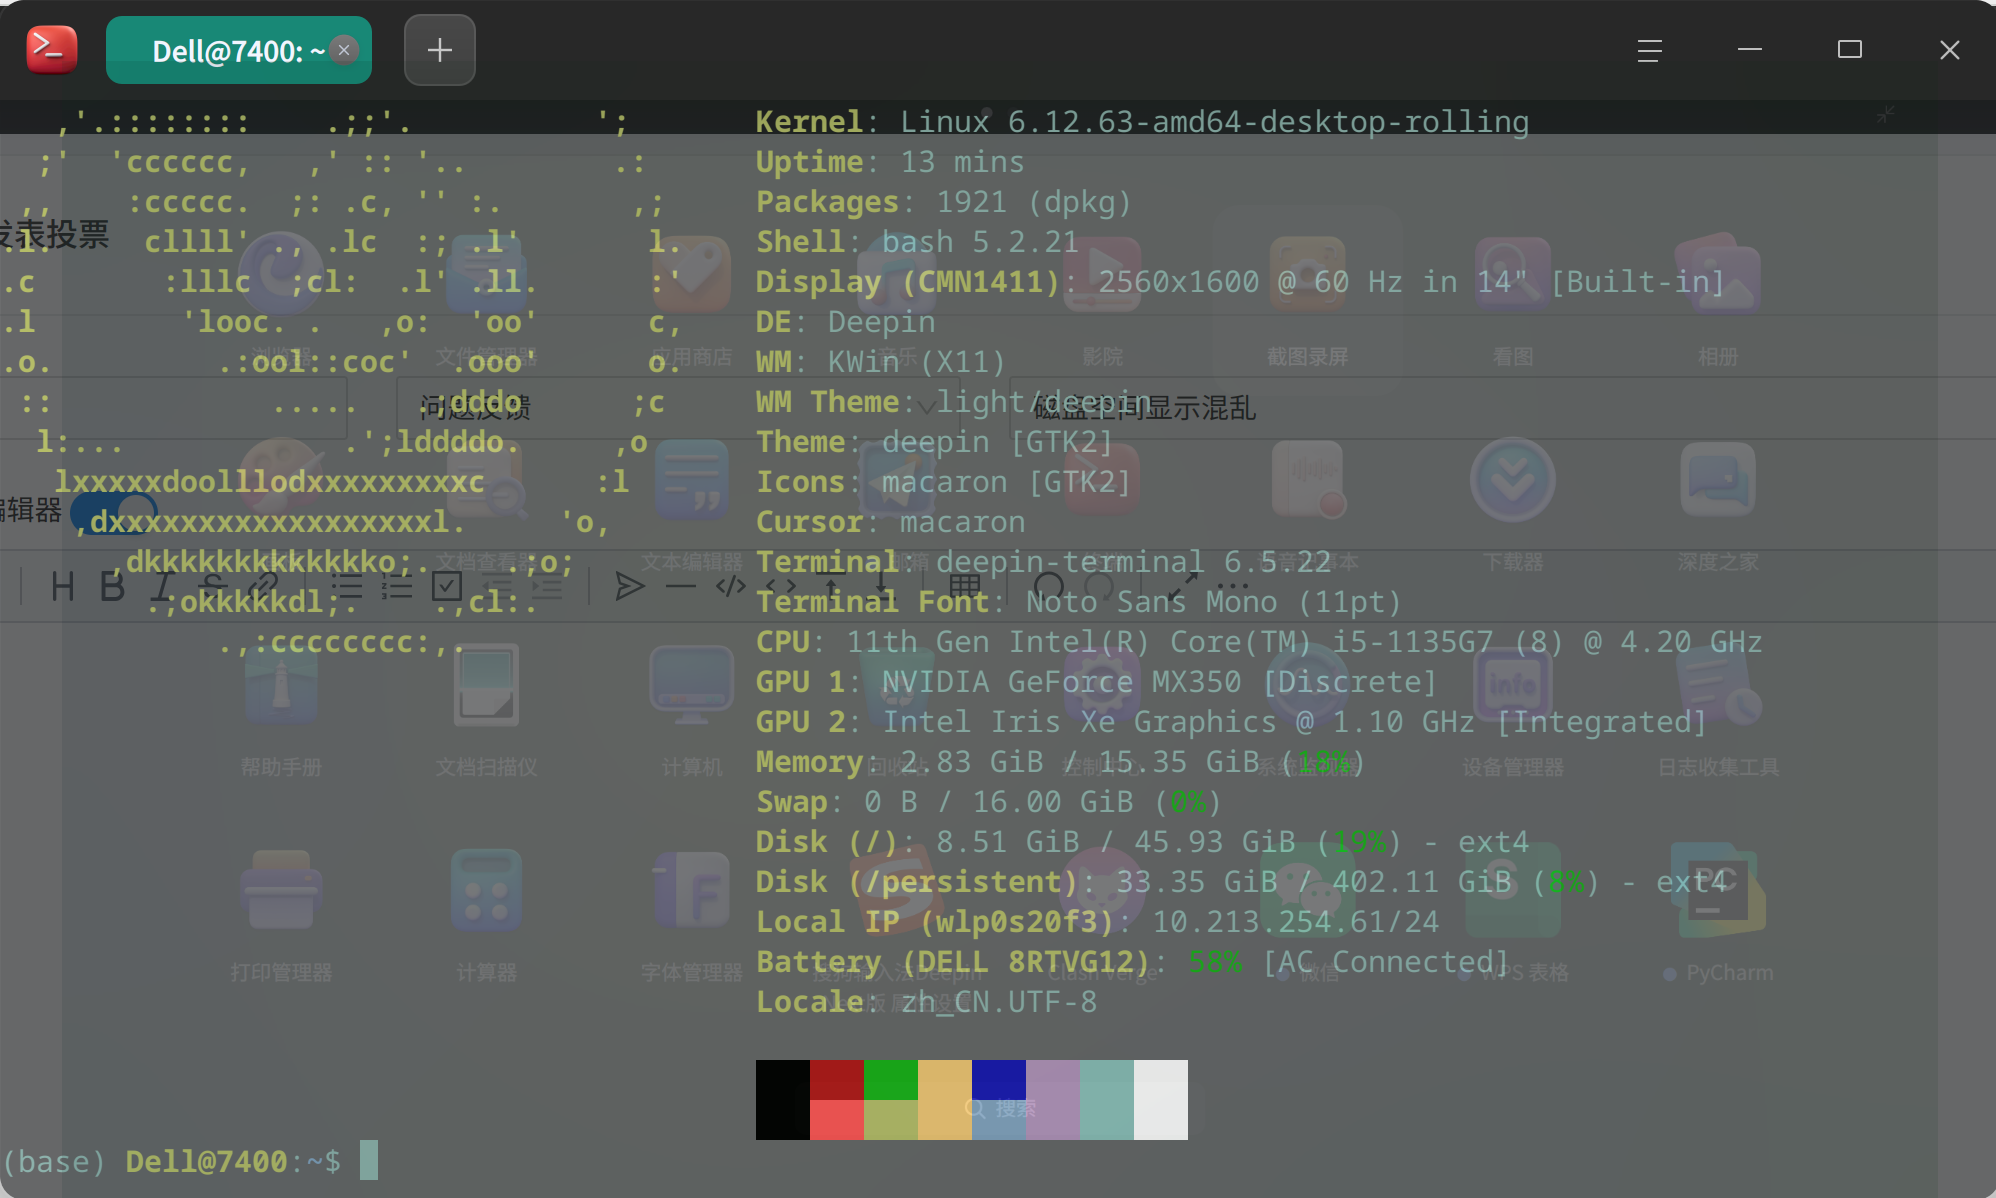
Task: Click the dark red color block in palette
Action: click(x=837, y=1080)
